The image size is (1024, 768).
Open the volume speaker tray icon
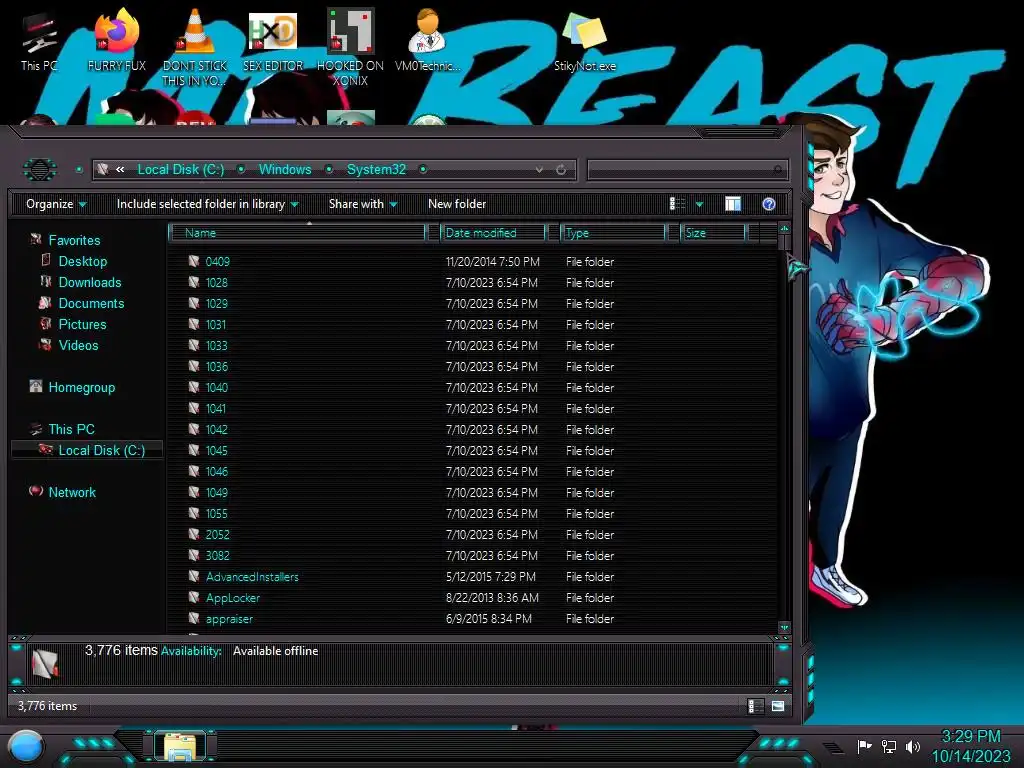912,746
